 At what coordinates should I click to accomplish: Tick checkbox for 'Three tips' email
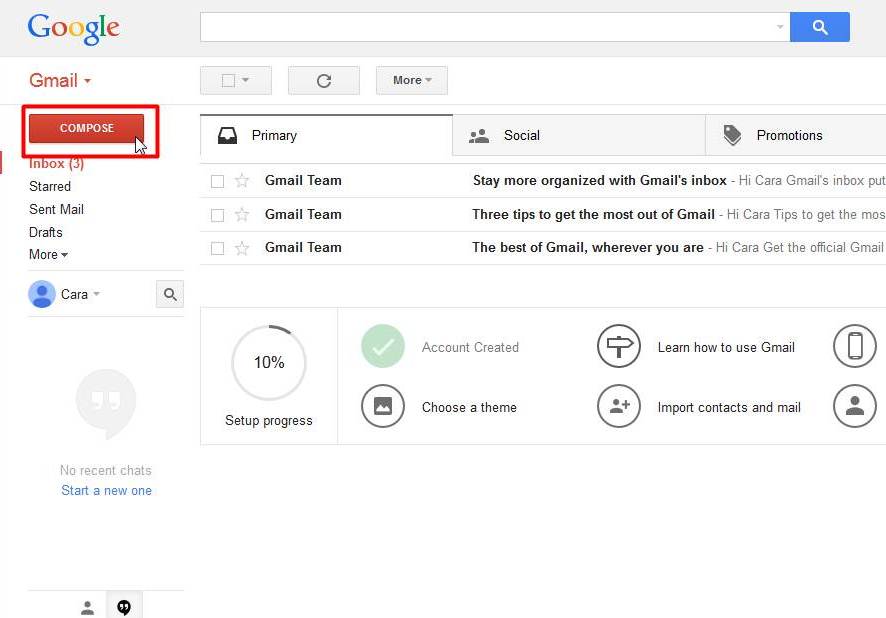218,215
